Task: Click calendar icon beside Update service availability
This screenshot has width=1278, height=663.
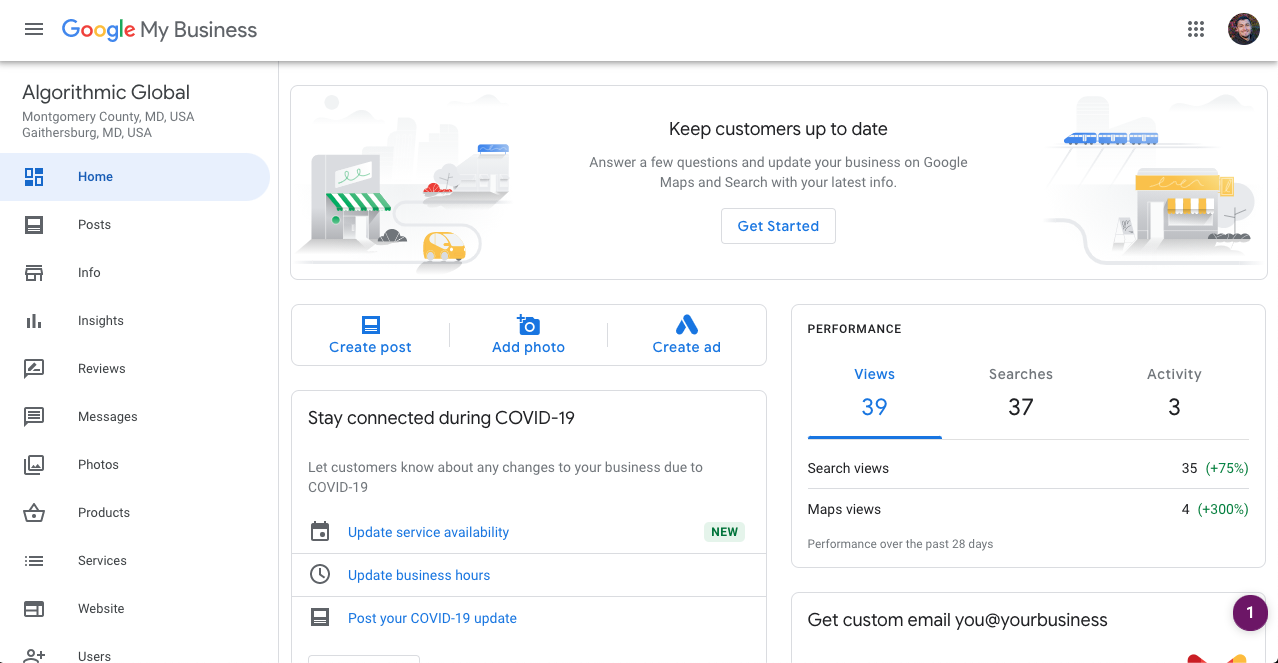Action: [x=320, y=532]
